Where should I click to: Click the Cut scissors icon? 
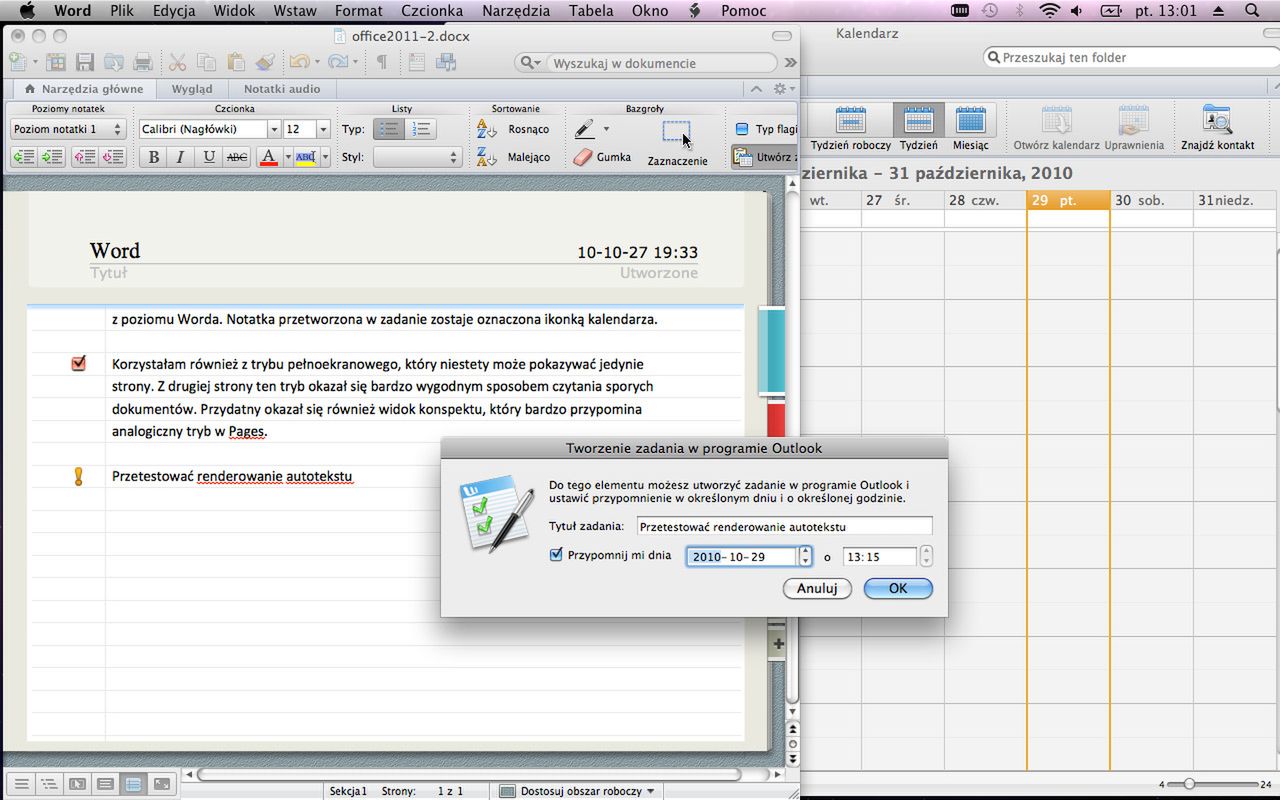177,62
